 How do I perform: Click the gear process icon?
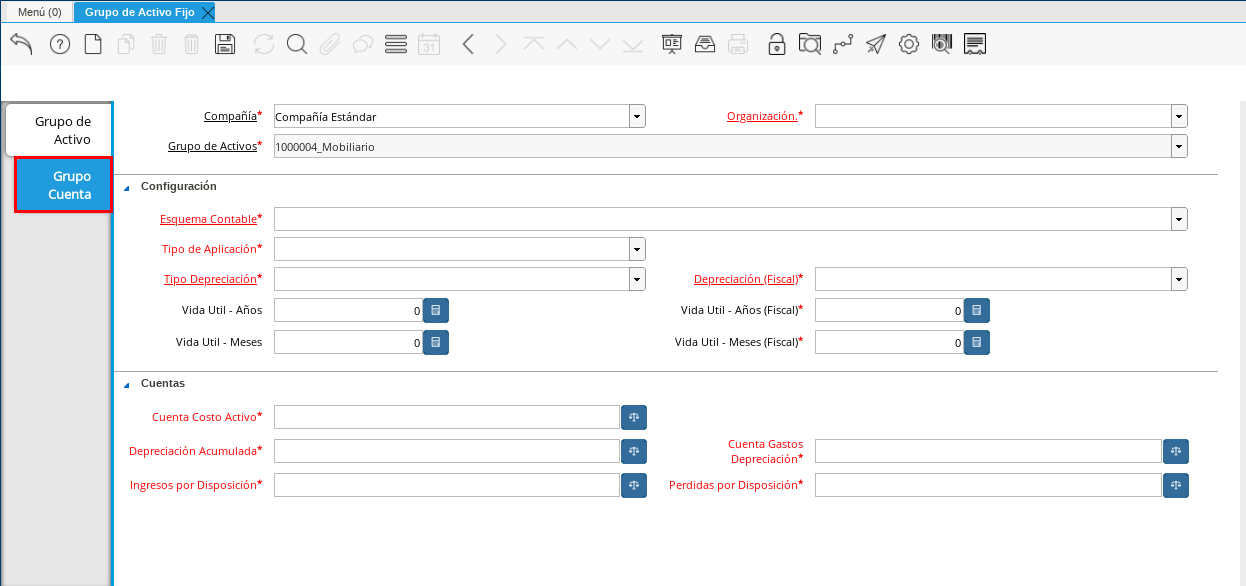(x=909, y=44)
